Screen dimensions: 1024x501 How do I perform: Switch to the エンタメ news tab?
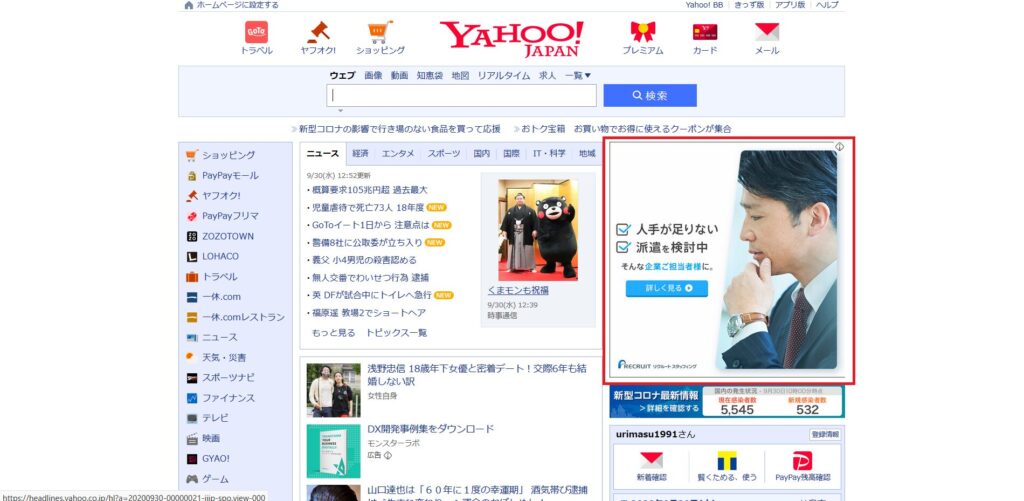pos(398,154)
